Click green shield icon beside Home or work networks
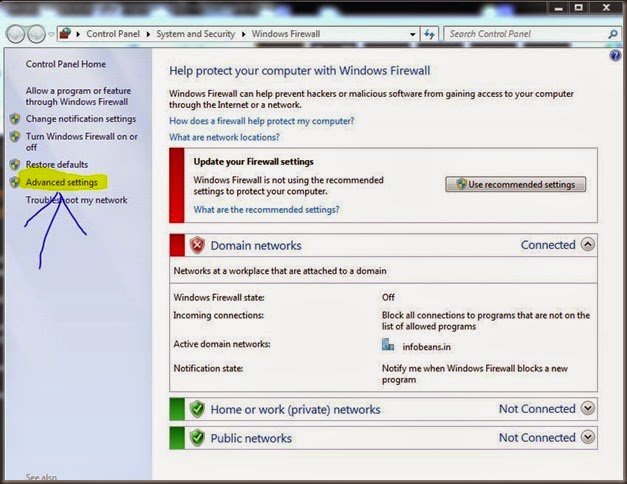Image resolution: width=627 pixels, height=484 pixels. (197, 409)
